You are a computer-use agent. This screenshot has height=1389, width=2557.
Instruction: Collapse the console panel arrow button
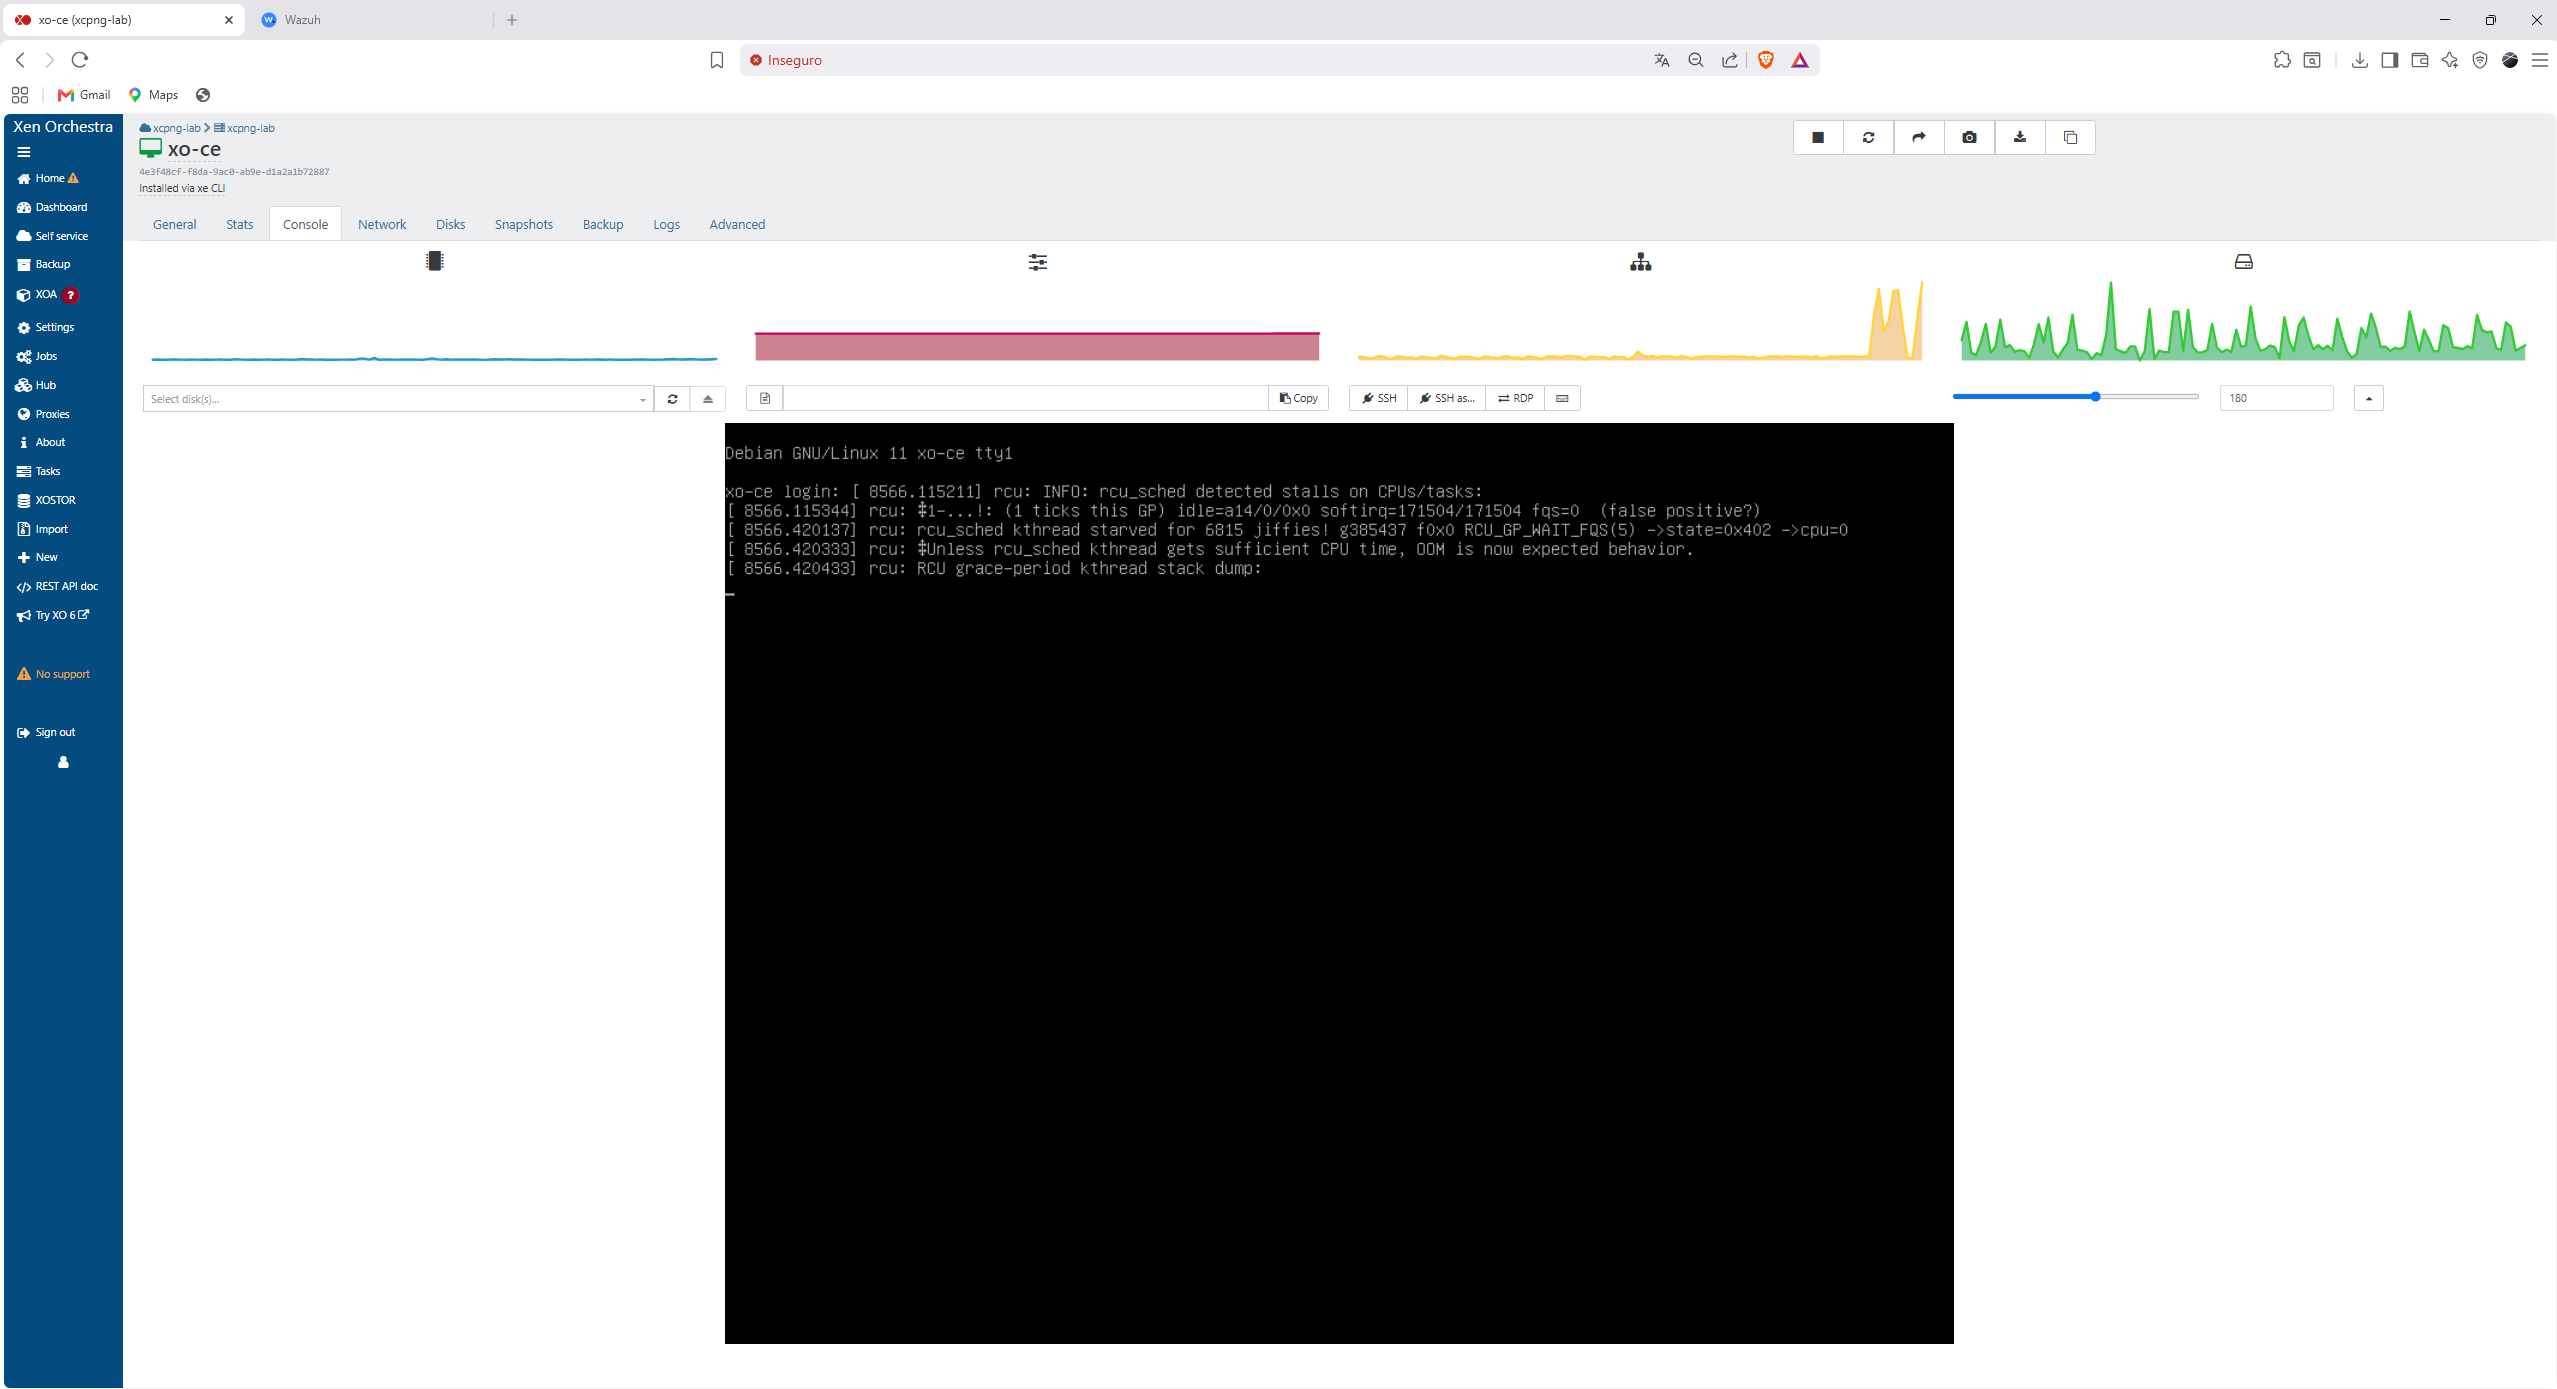2368,398
